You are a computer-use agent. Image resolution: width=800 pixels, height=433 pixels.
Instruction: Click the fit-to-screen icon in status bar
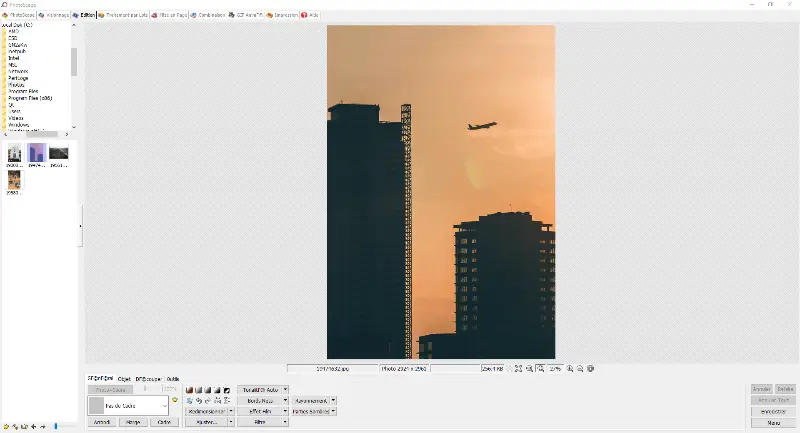[518, 368]
